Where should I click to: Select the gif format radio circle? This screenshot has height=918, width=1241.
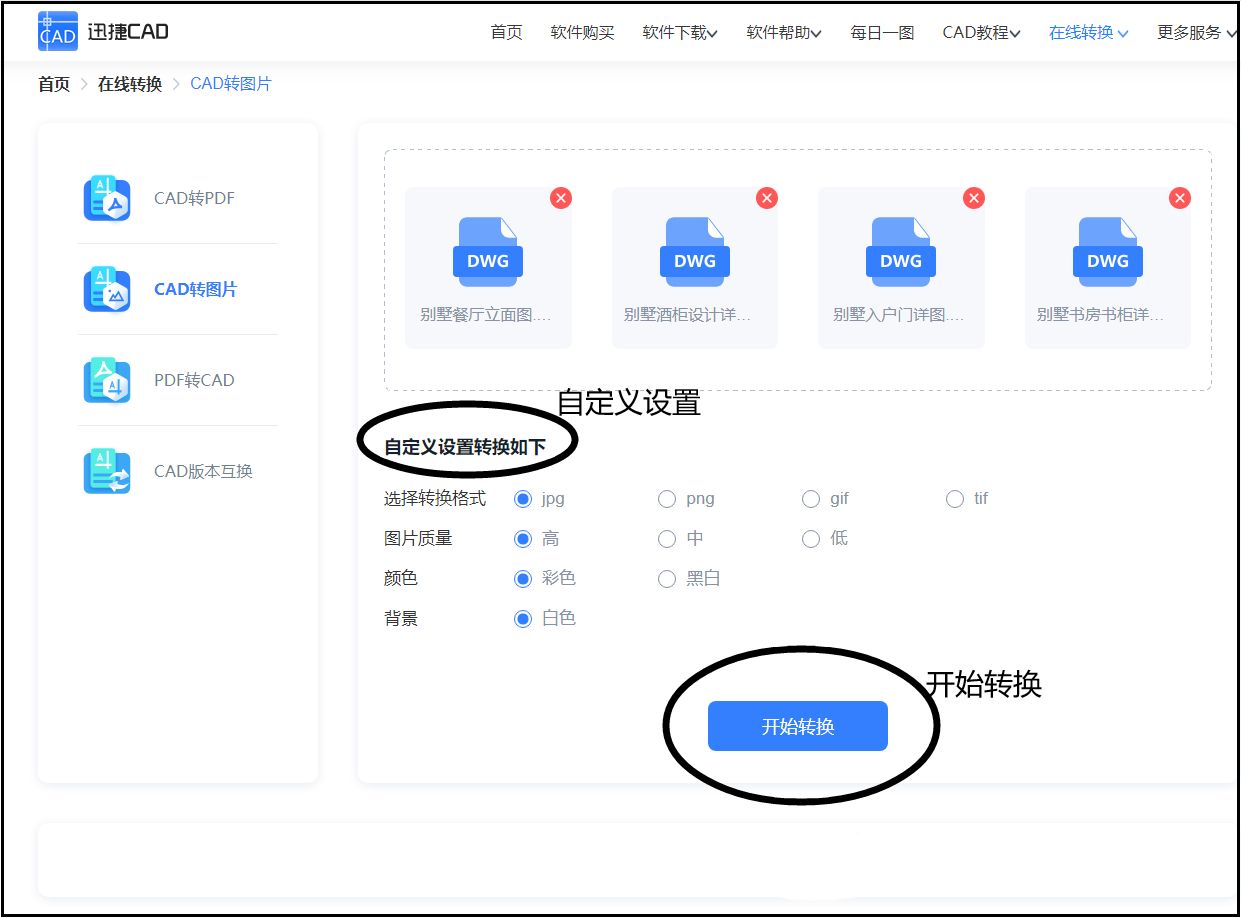pos(810,498)
